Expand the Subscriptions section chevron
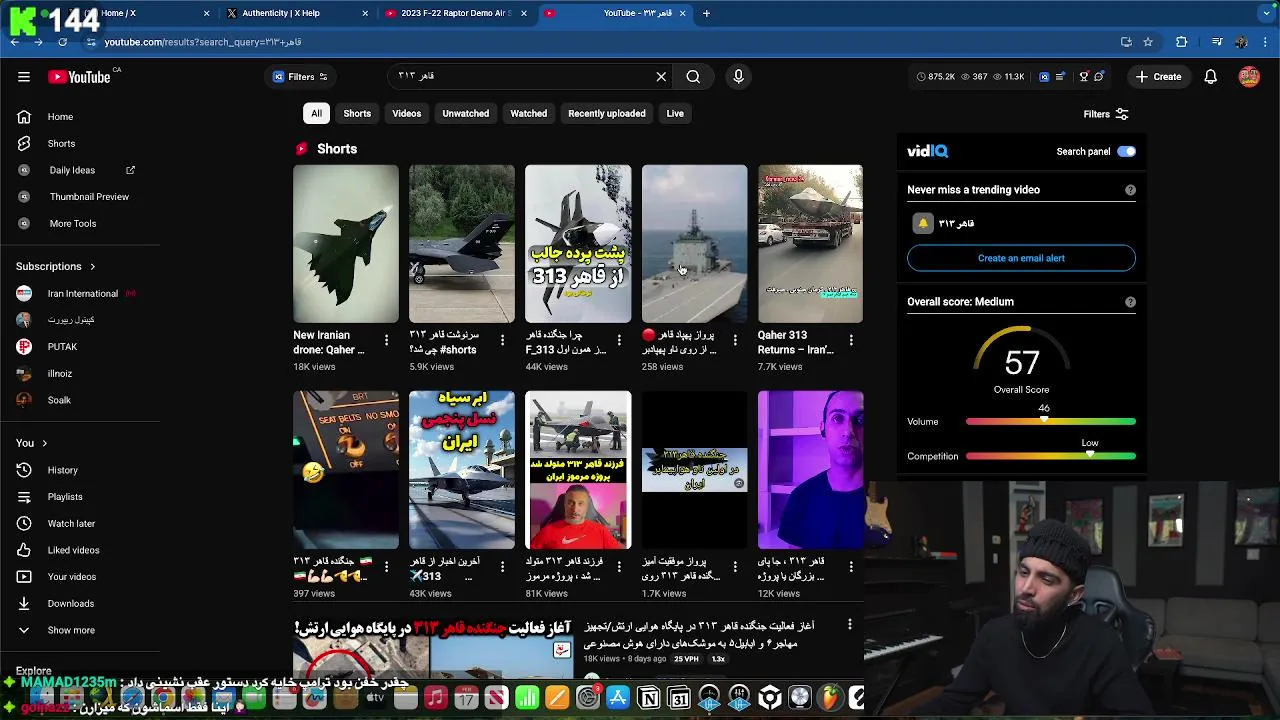Viewport: 1280px width, 720px height. (x=92, y=267)
